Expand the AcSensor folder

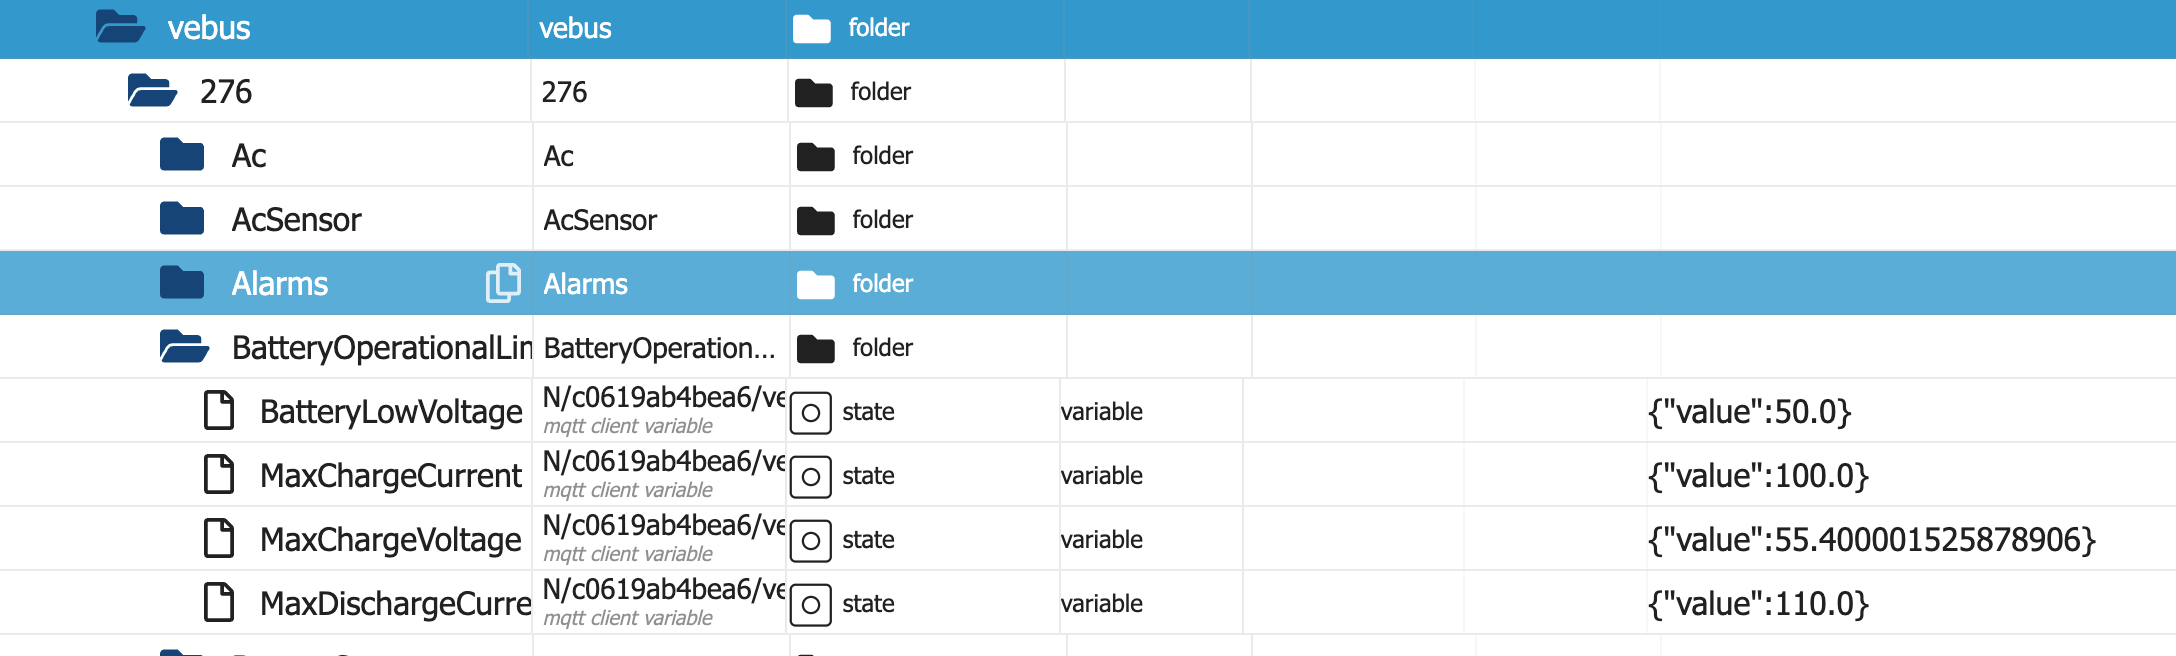point(182,219)
